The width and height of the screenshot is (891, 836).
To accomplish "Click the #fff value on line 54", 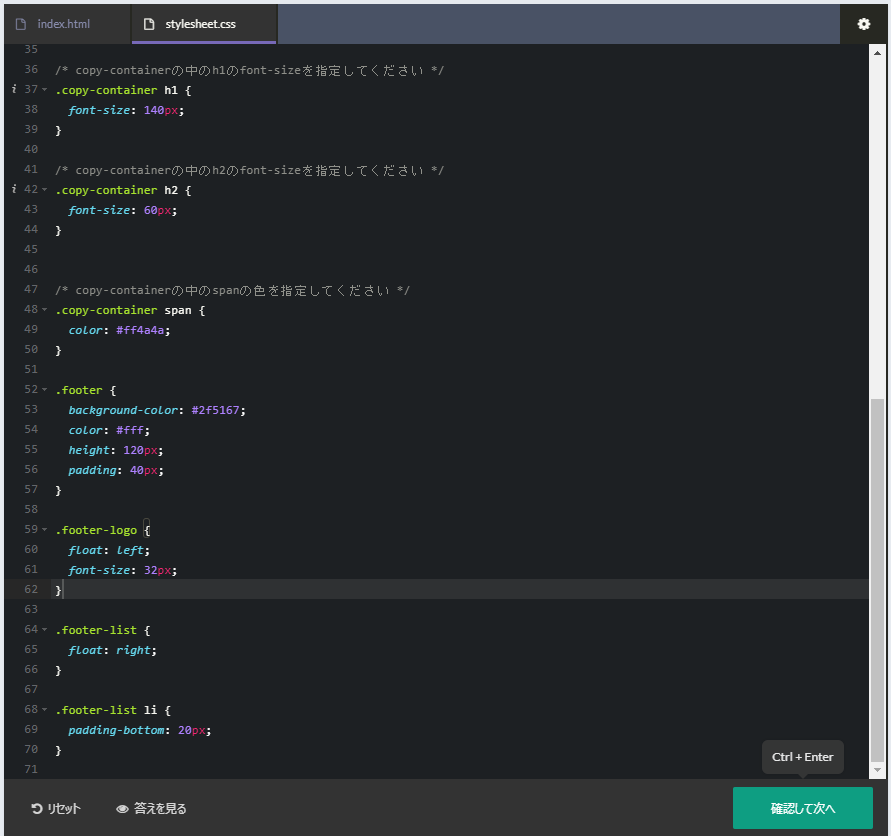I will click(x=130, y=430).
